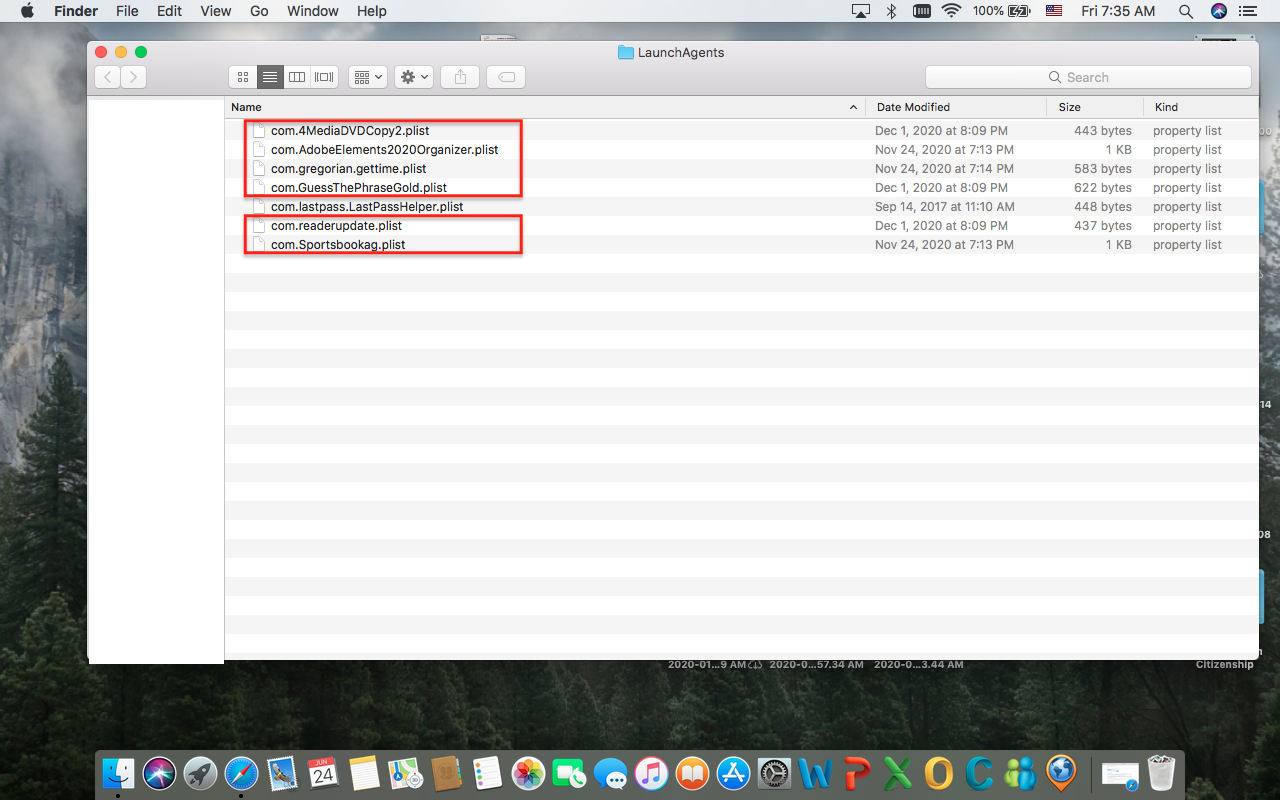Switch to gallery view in toolbar
The height and width of the screenshot is (800, 1280).
click(325, 77)
